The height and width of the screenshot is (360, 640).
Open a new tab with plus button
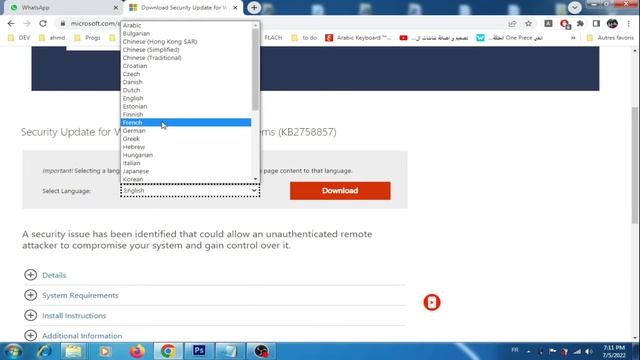point(254,7)
